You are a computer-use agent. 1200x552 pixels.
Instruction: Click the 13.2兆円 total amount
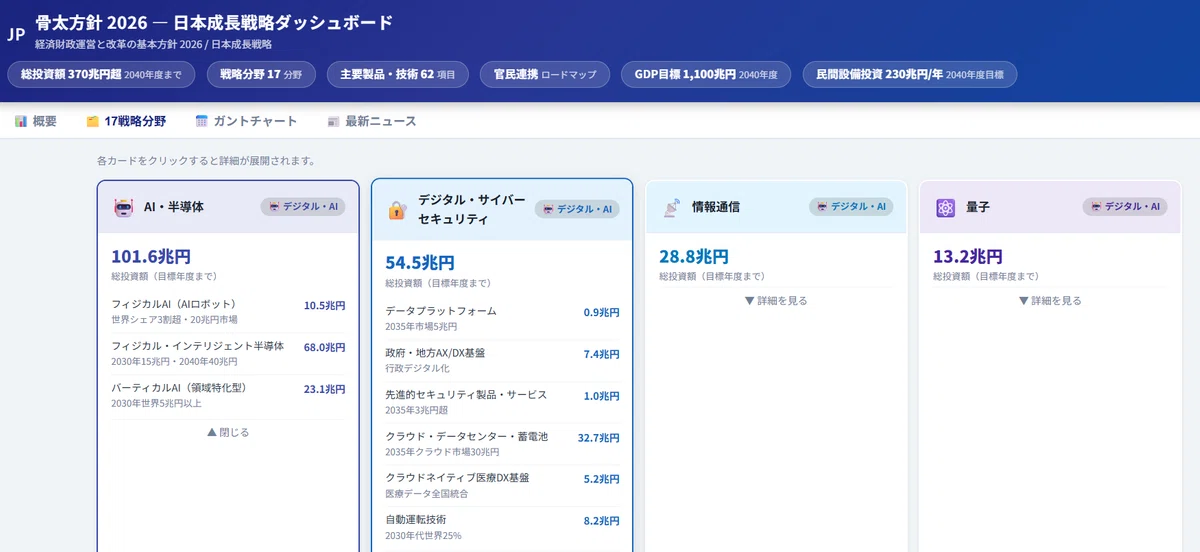tap(968, 257)
